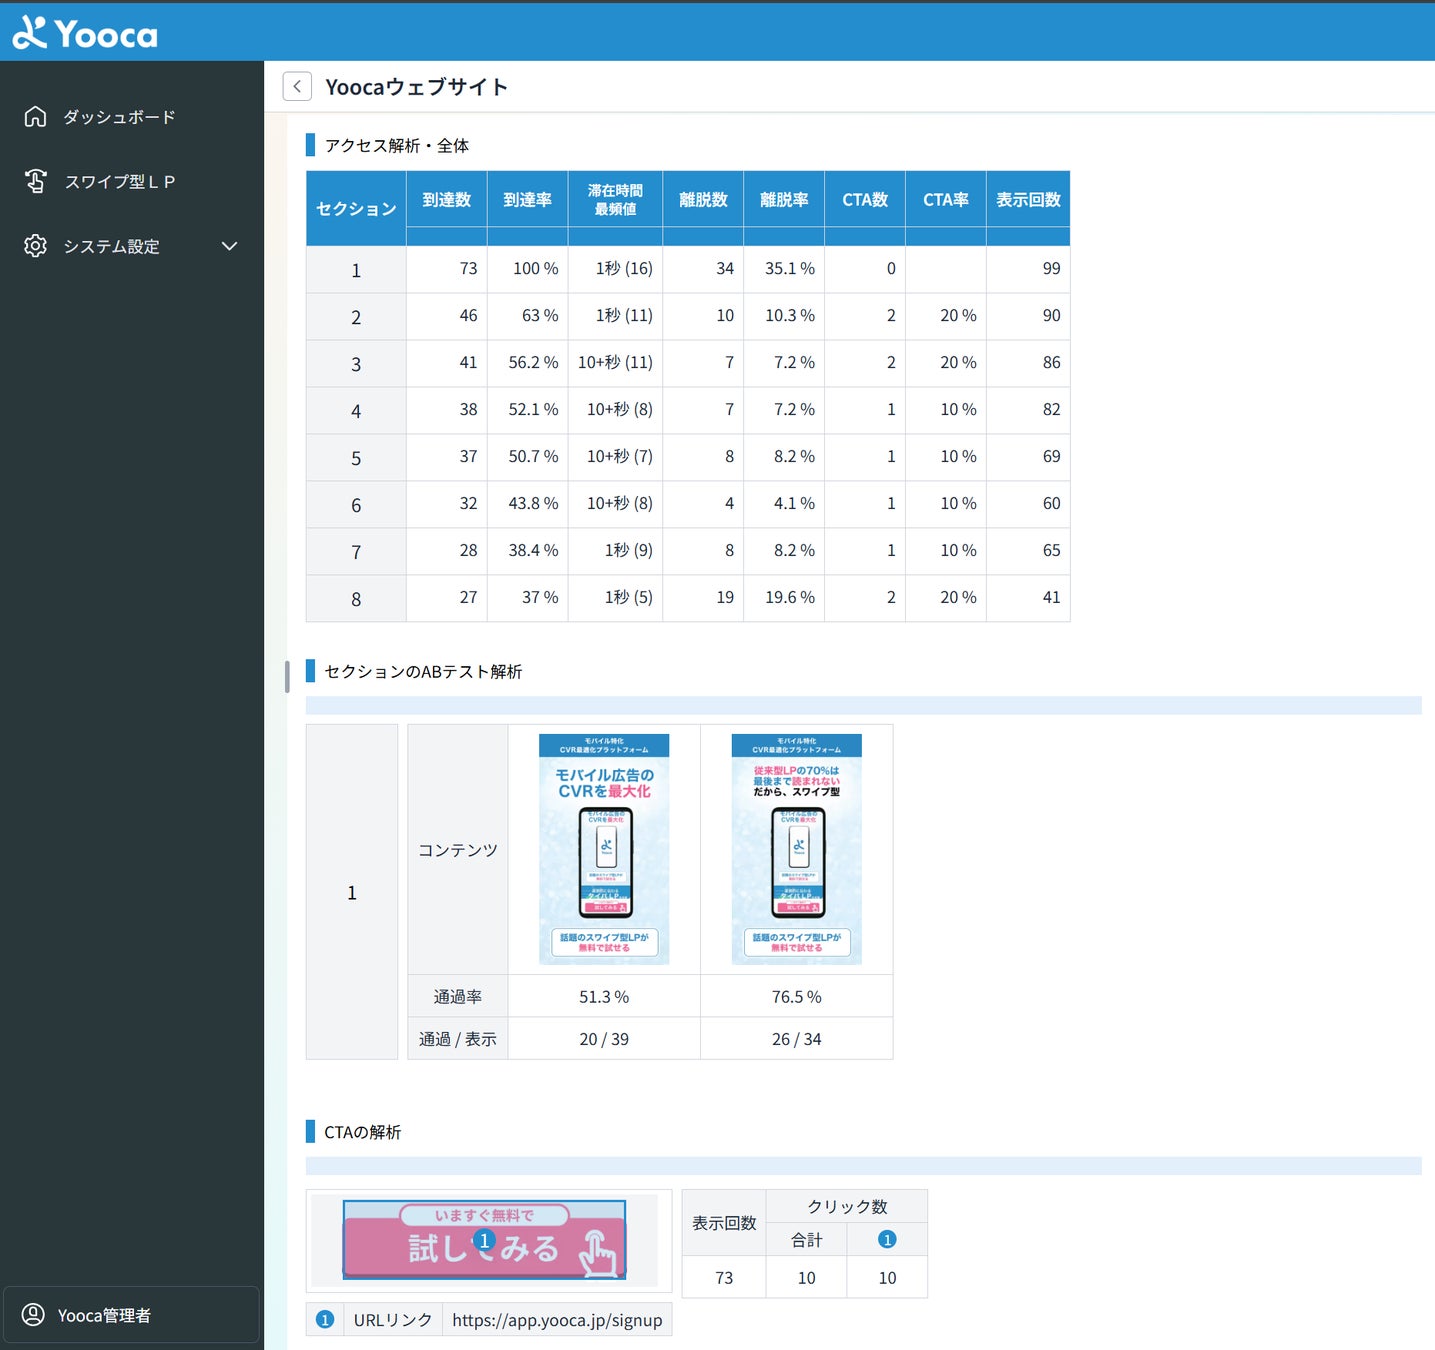
Task: Click the section 8 row label
Action: pos(356,599)
